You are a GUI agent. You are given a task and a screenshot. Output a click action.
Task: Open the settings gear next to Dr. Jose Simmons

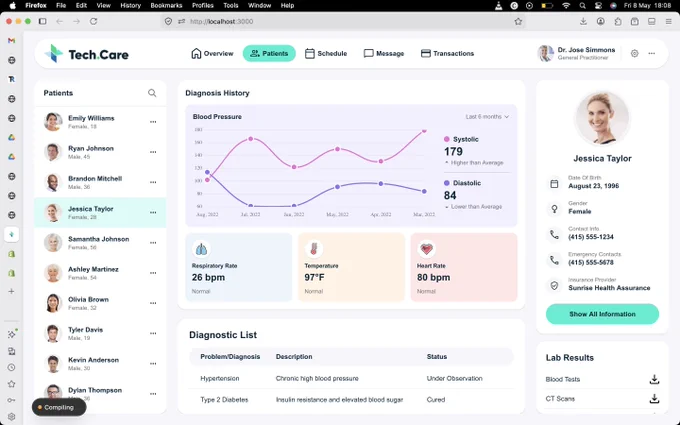pyautogui.click(x=634, y=53)
